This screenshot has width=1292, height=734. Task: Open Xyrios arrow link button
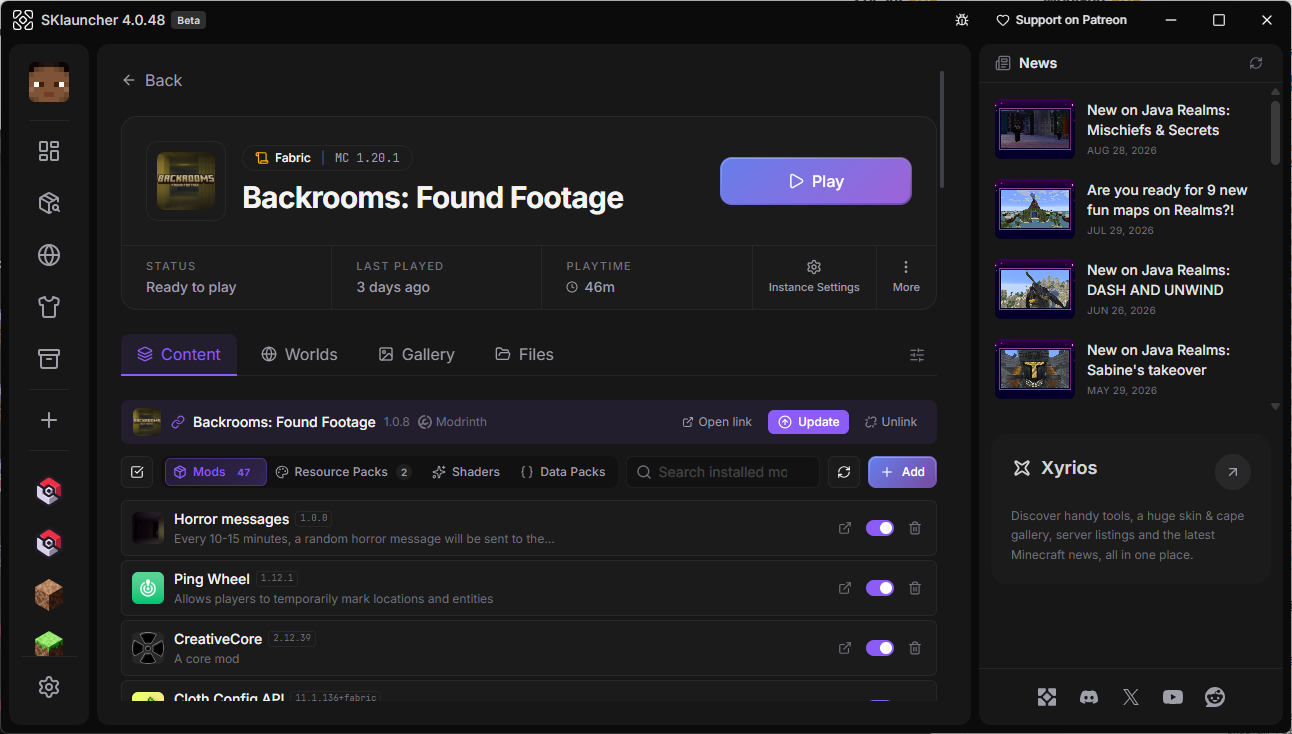point(1232,472)
